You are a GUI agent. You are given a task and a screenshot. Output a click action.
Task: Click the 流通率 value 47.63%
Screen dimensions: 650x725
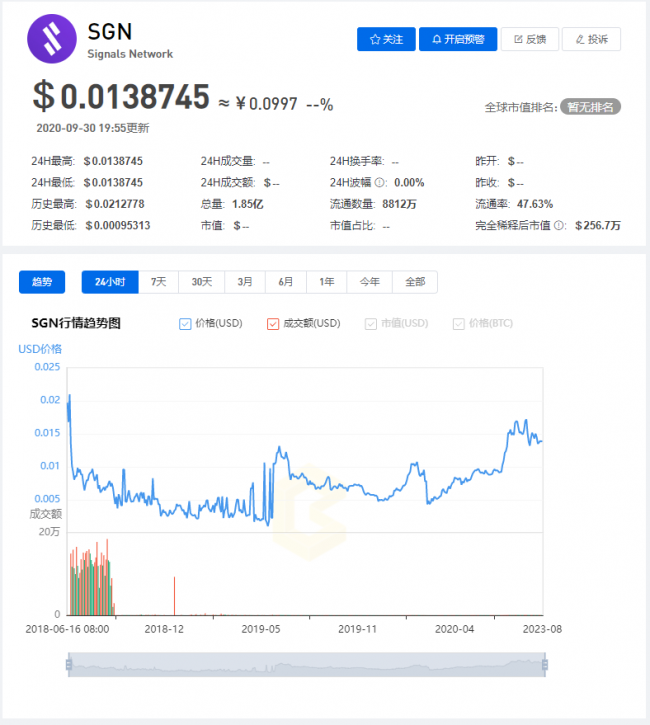tap(535, 204)
